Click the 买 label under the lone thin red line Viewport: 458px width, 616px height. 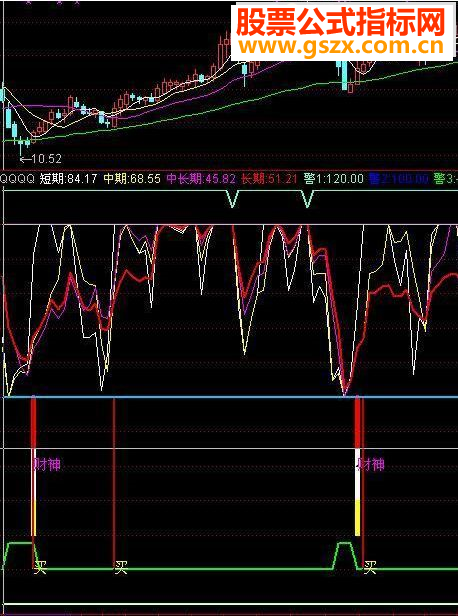(x=121, y=568)
